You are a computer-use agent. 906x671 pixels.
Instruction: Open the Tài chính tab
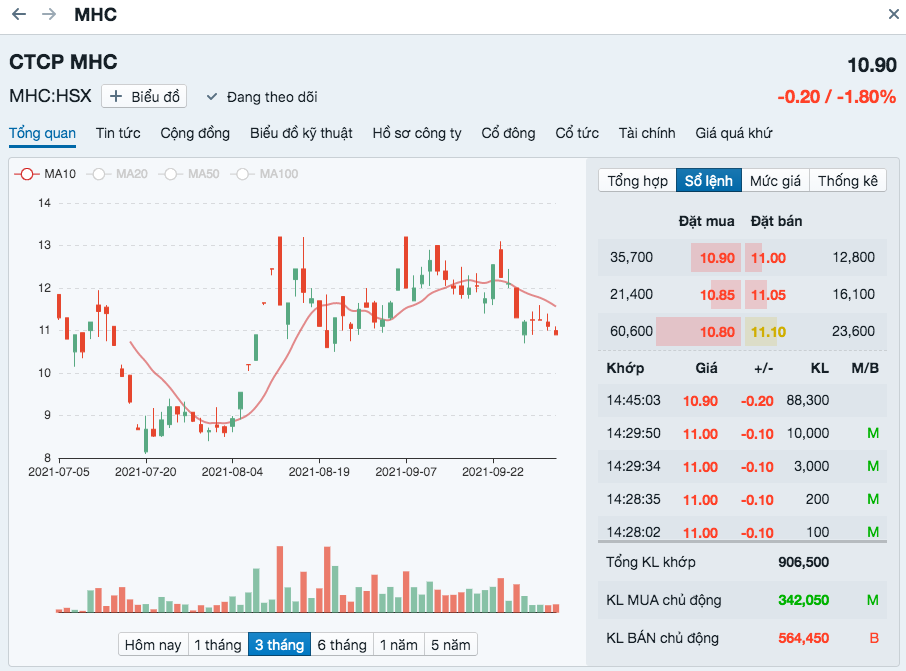click(647, 133)
